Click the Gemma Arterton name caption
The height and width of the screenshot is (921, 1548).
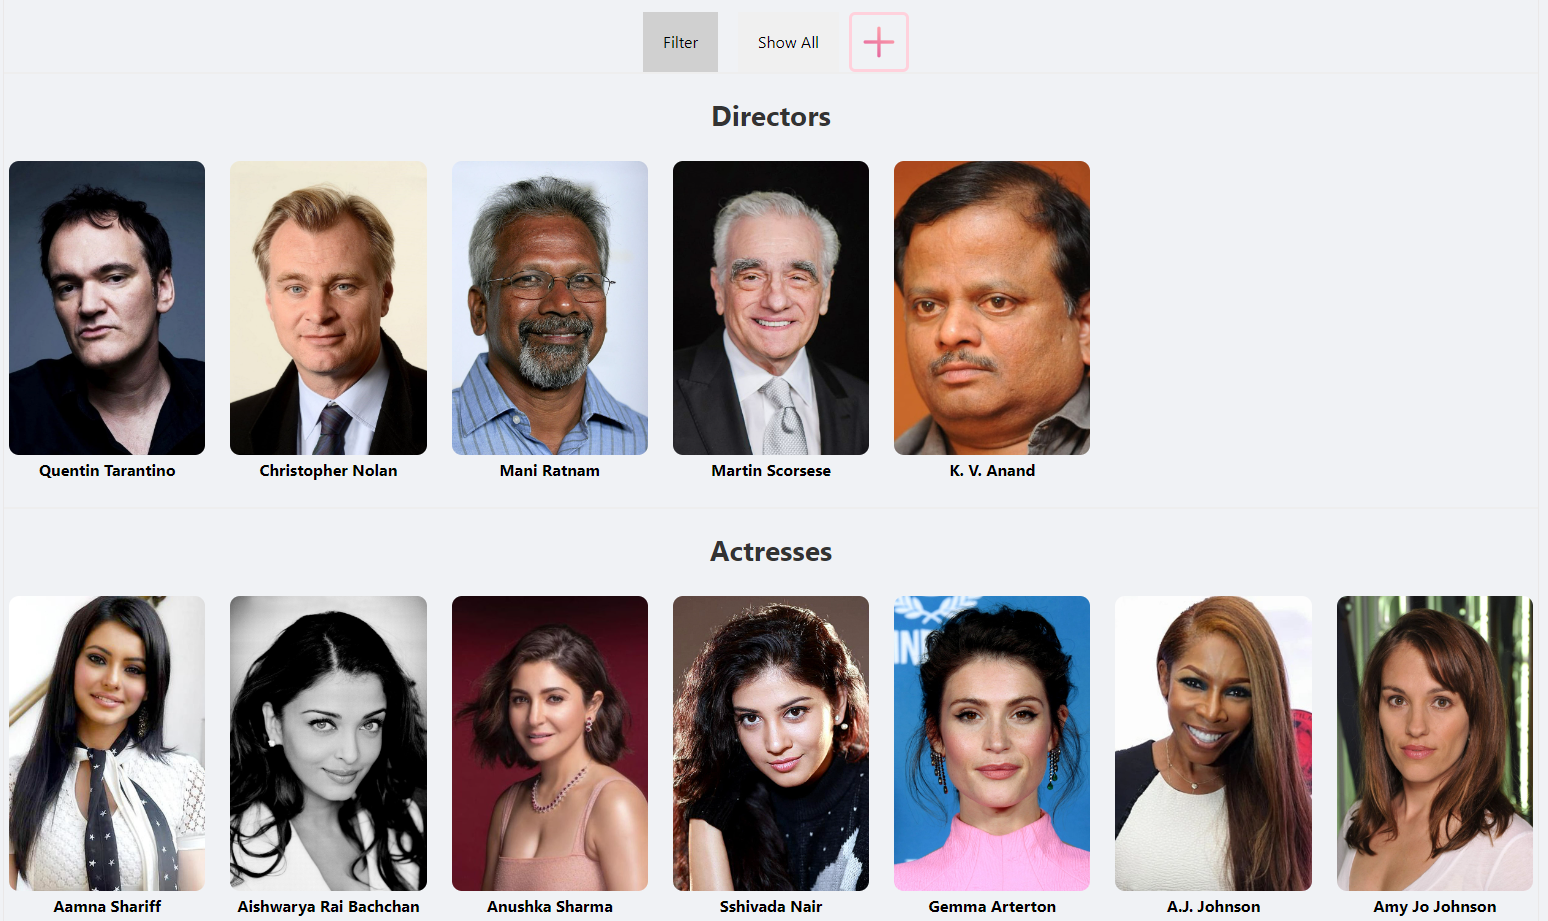point(992,906)
